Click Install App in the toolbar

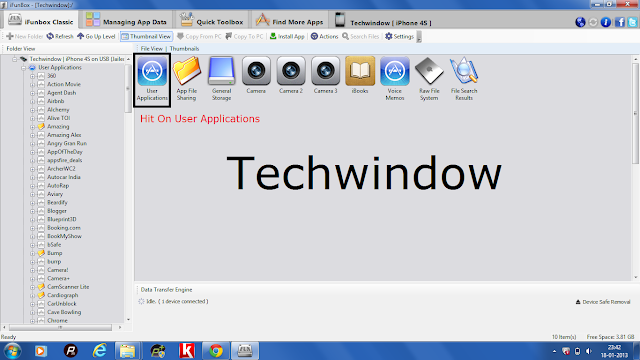(287, 36)
